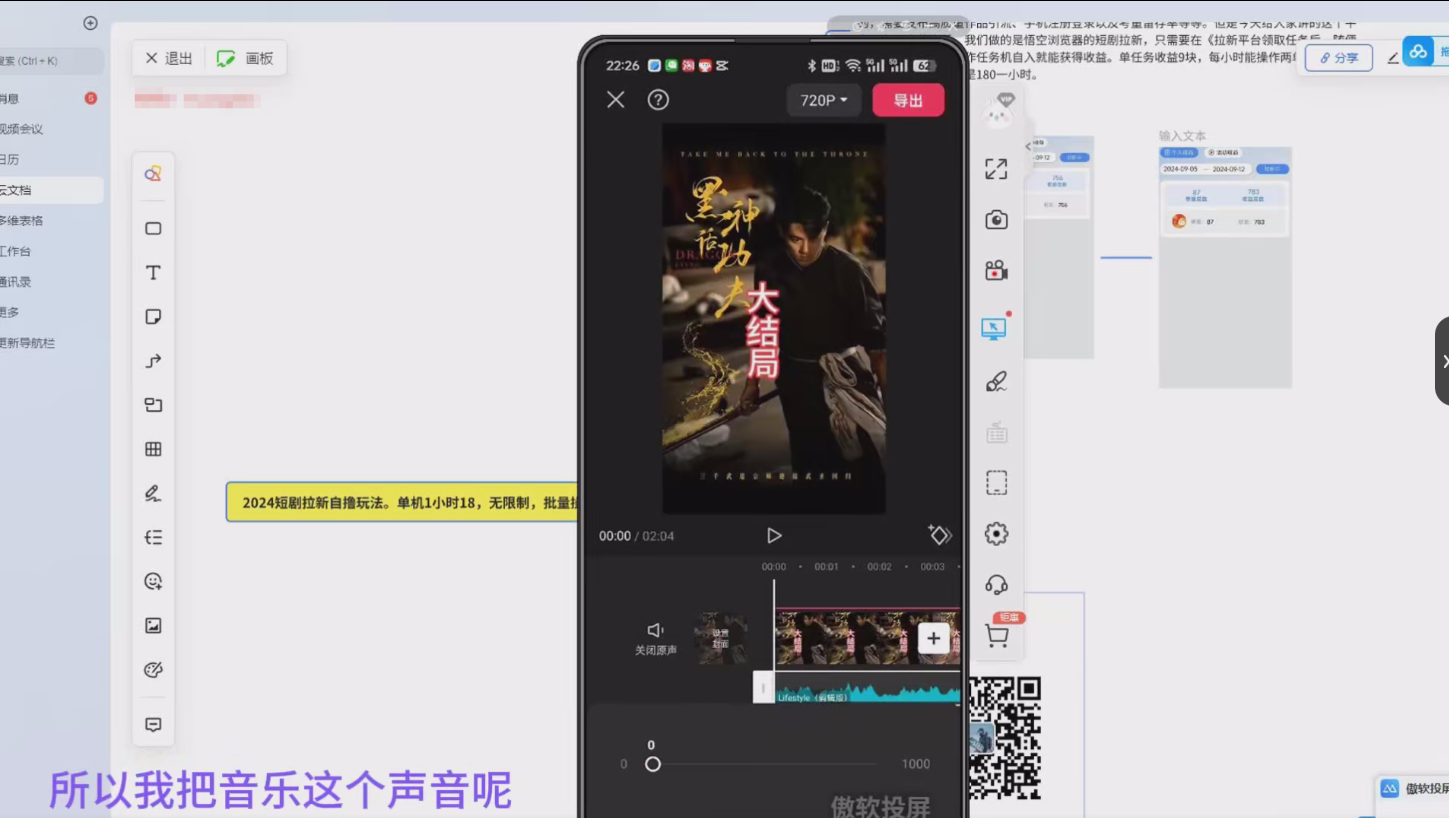Click the dashed tablet frame icon
This screenshot has width=1449, height=818.
click(996, 483)
